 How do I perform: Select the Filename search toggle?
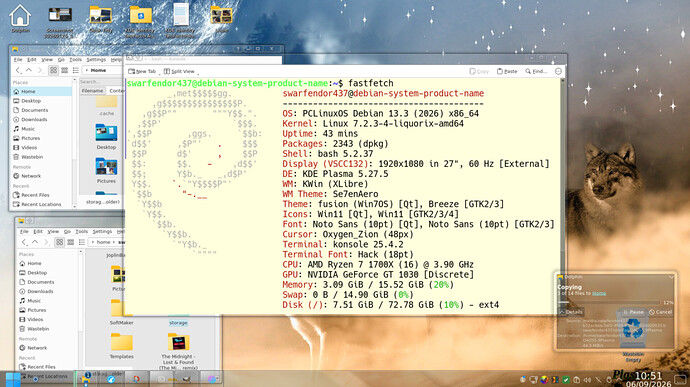pos(92,91)
